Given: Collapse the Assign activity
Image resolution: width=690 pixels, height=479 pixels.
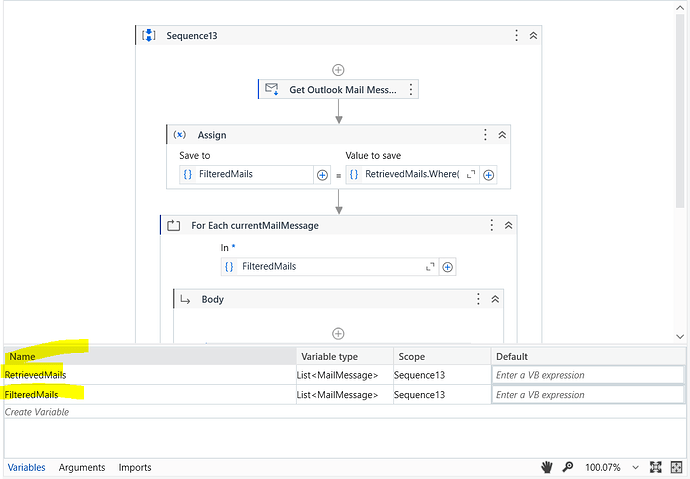Looking at the screenshot, I should (x=501, y=134).
